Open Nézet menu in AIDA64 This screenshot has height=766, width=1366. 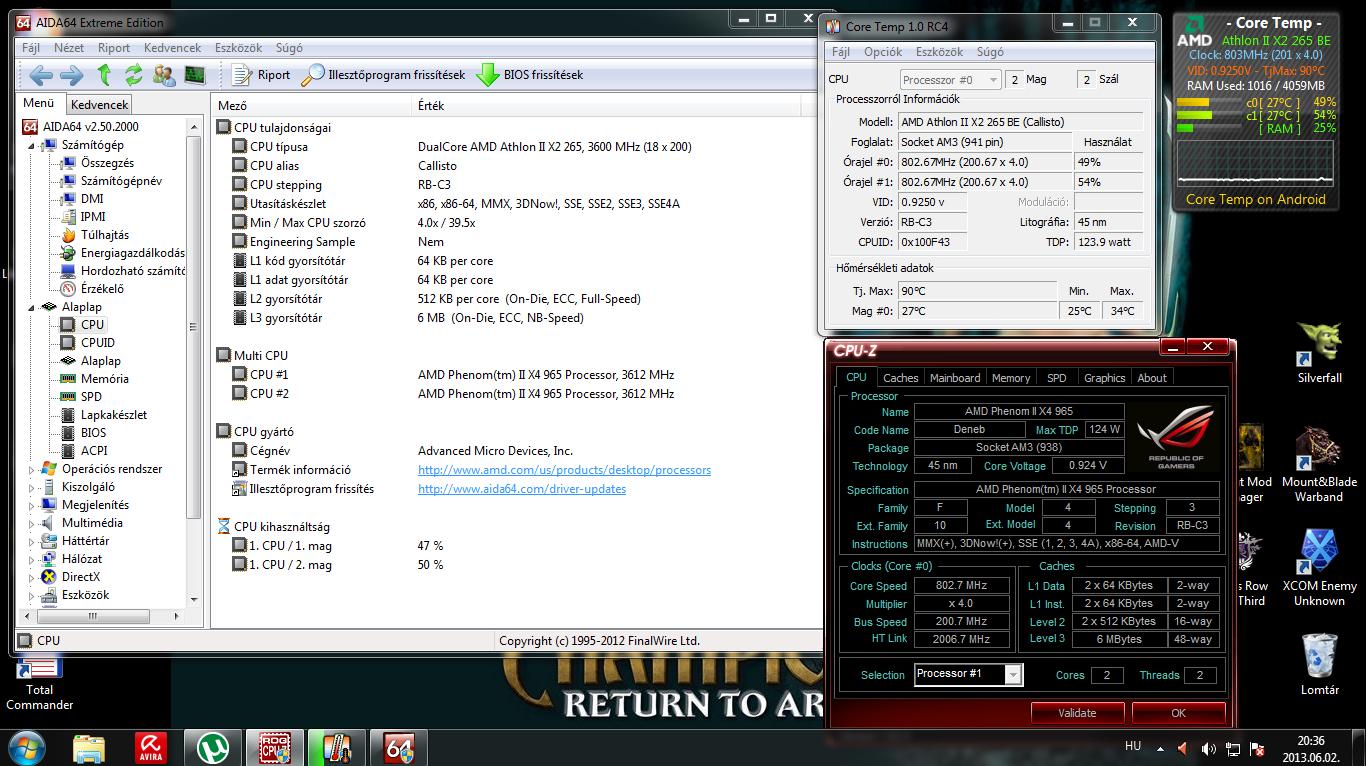tap(69, 48)
